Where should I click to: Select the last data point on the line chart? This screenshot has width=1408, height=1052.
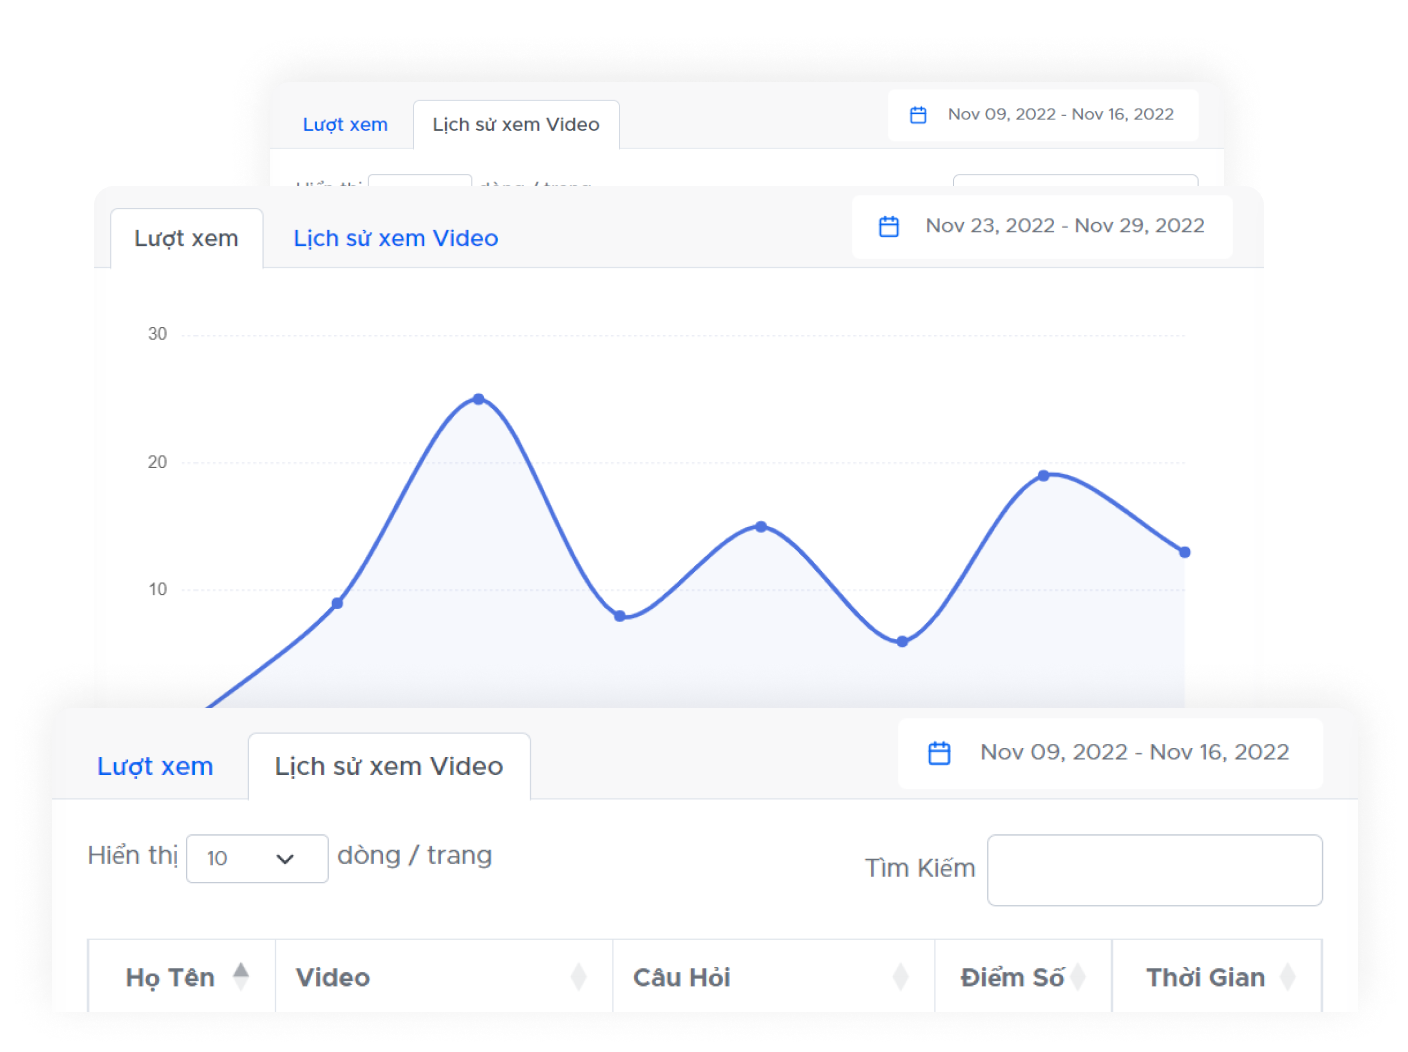coord(1184,551)
